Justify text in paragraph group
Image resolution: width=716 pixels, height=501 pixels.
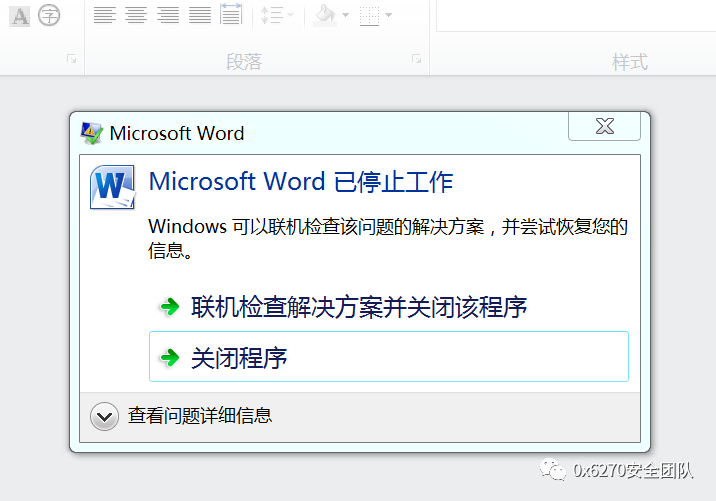[x=200, y=15]
